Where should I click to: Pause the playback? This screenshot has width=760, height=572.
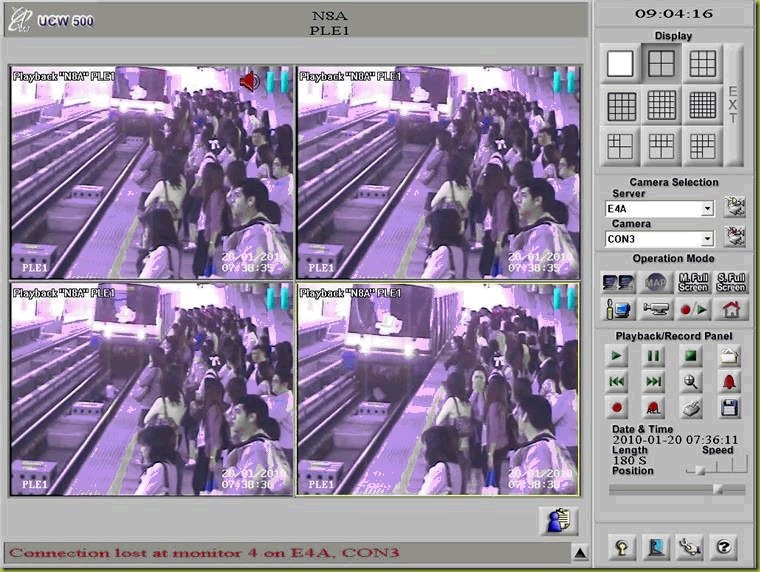[653, 356]
